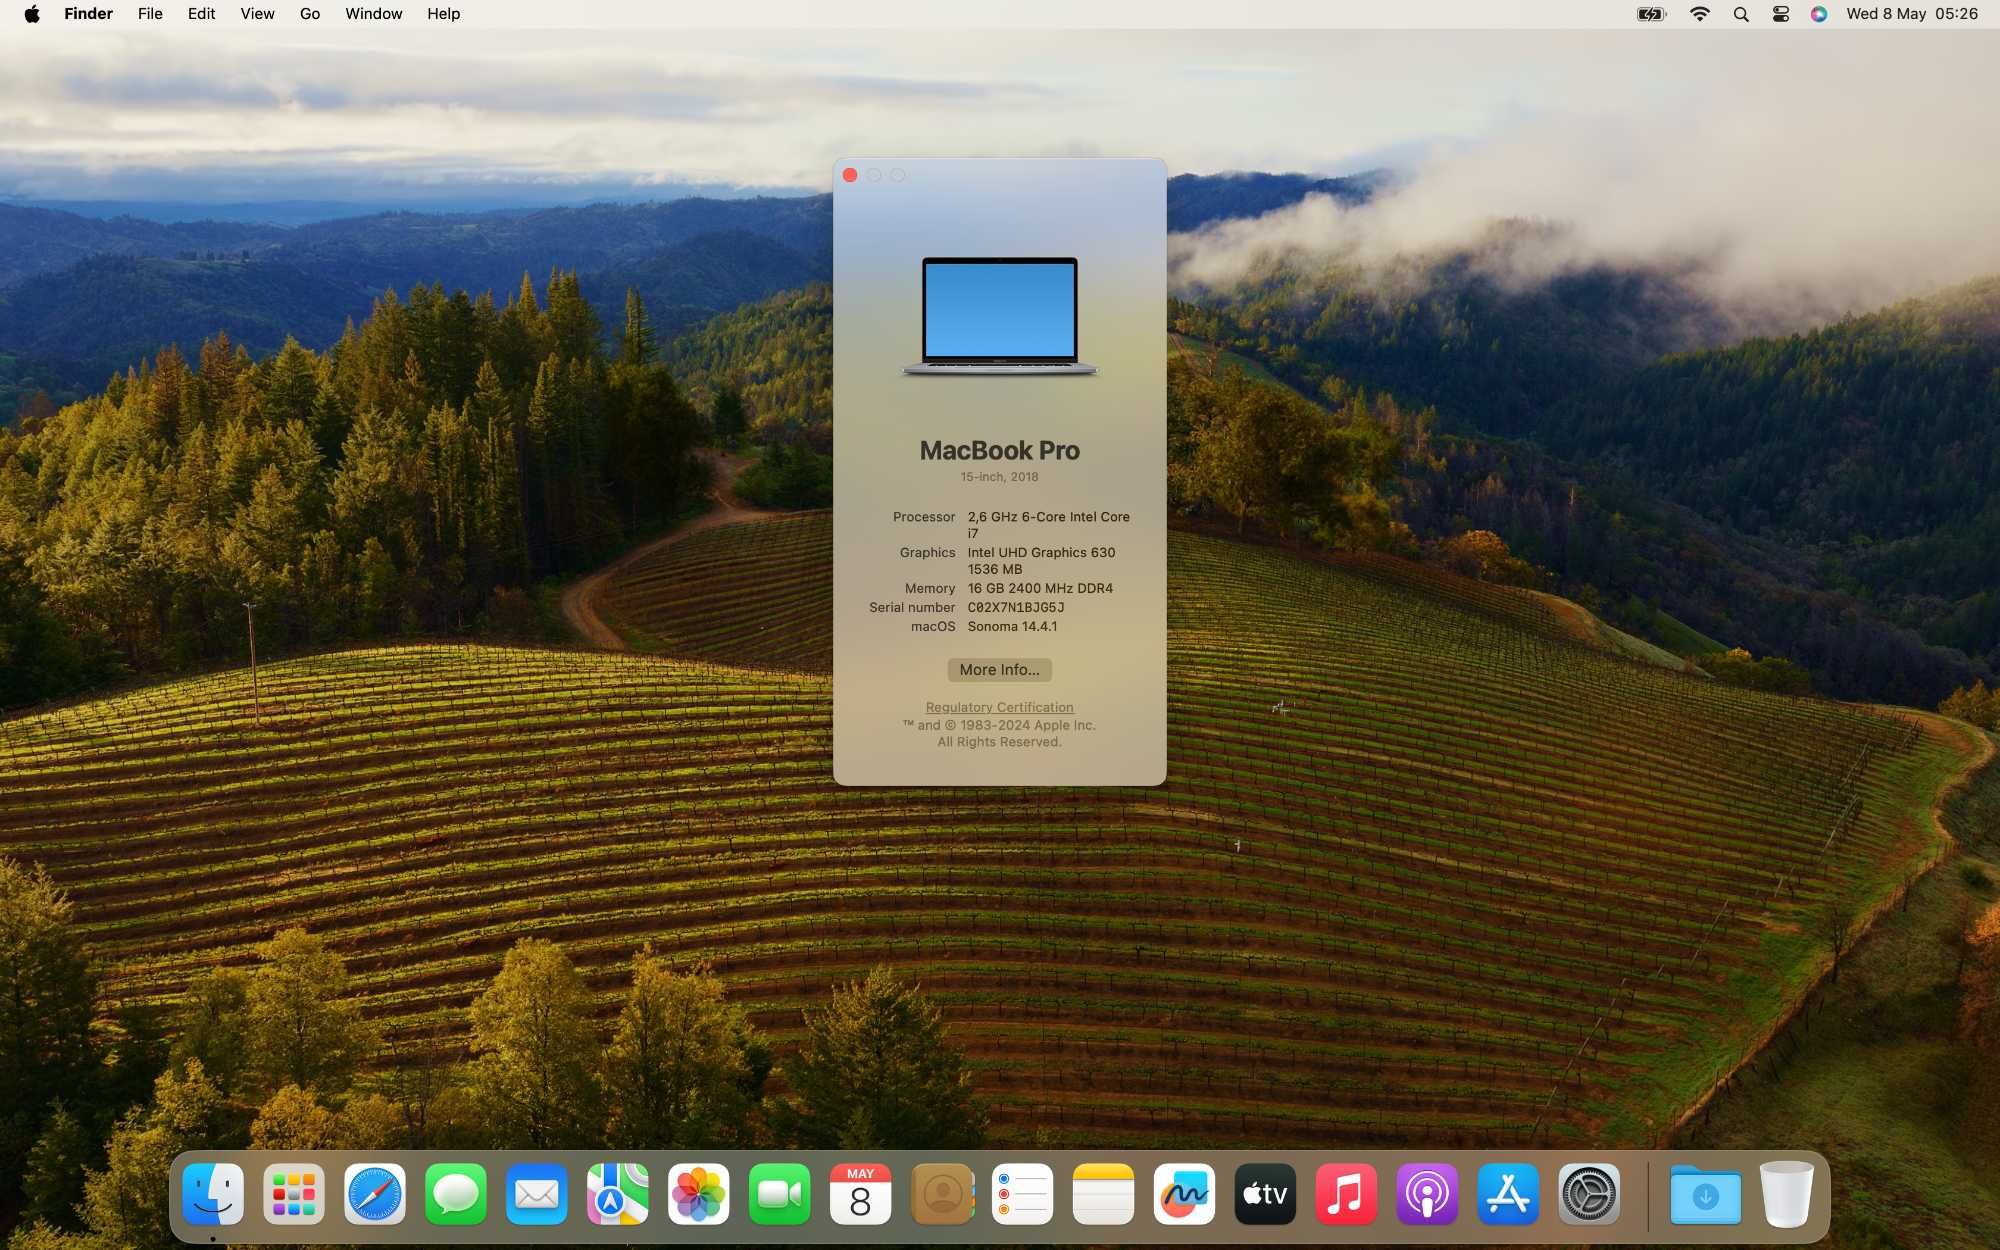Open the Music app in Dock
2000x1250 pixels.
click(x=1347, y=1194)
